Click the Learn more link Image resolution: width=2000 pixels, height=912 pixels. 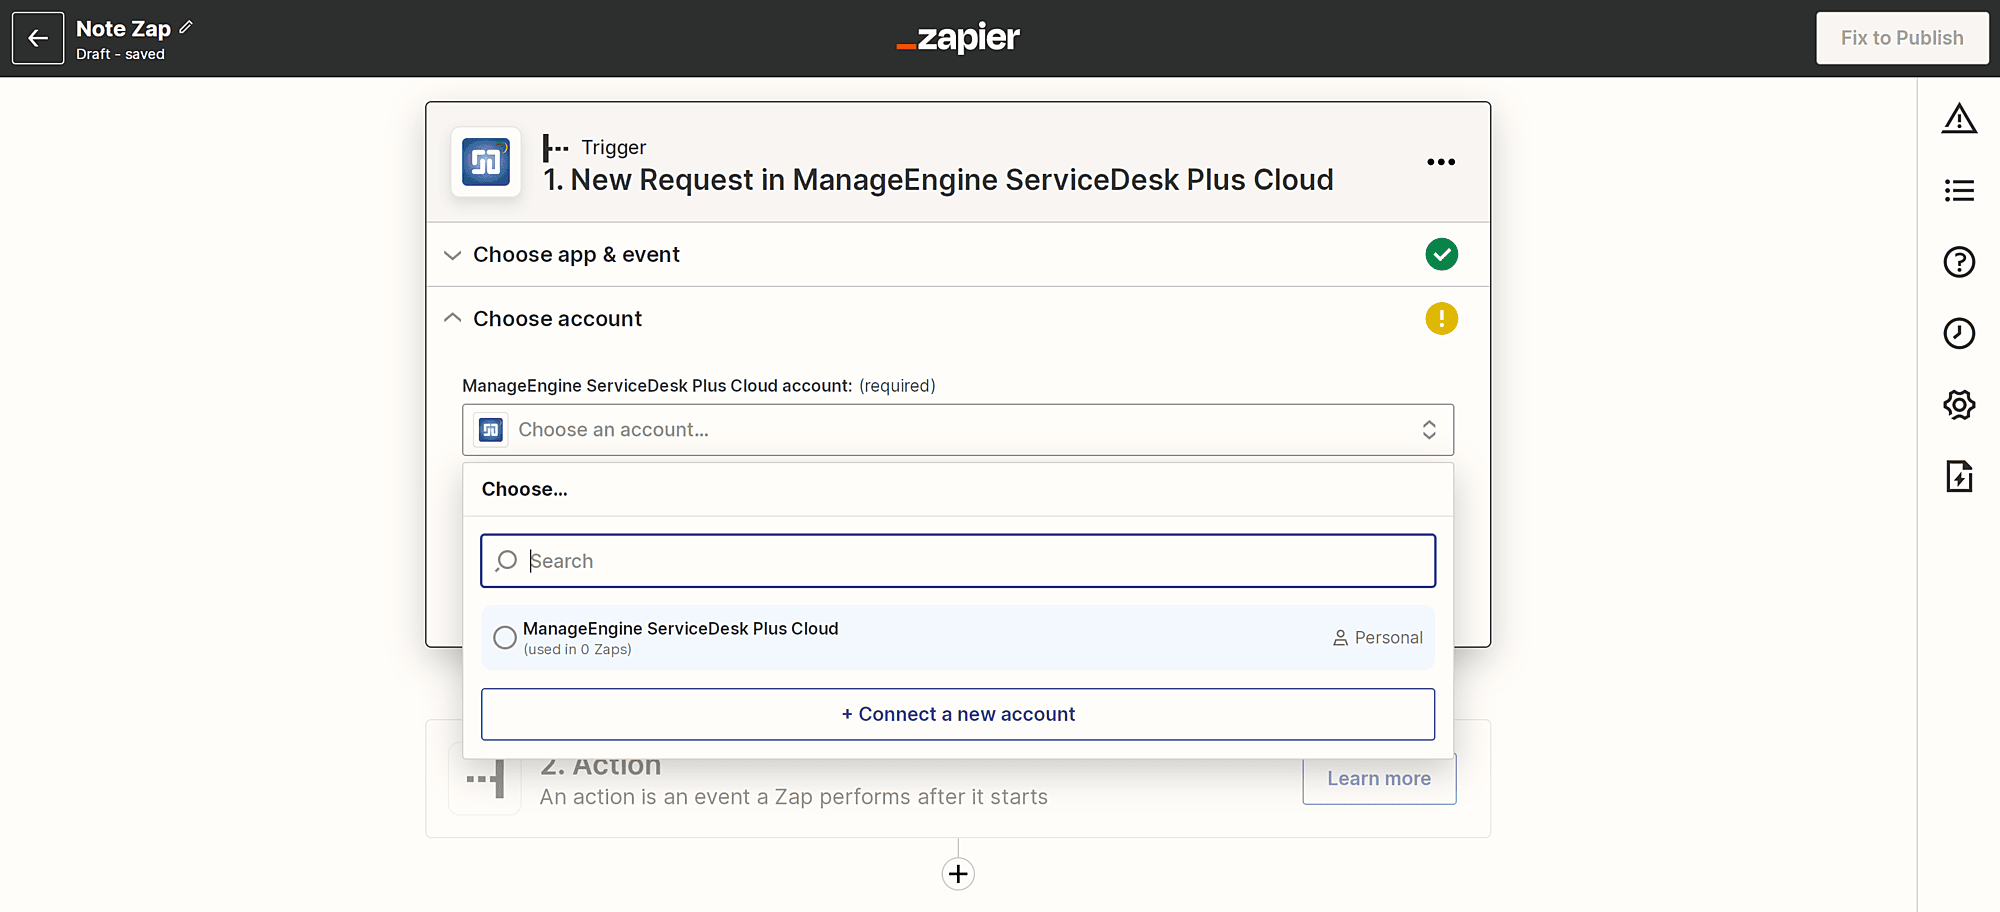pyautogui.click(x=1378, y=779)
